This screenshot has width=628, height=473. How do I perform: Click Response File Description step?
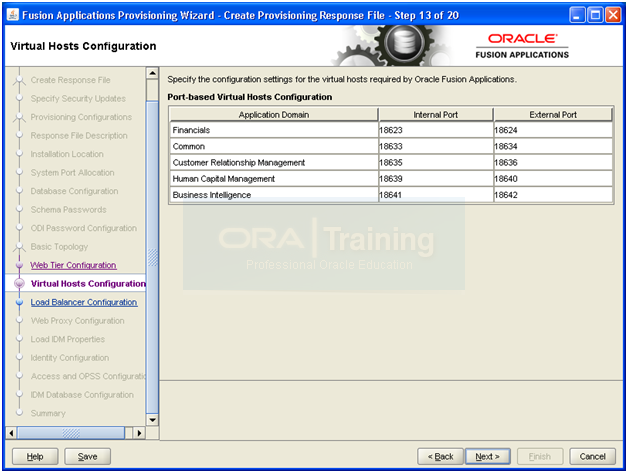[x=79, y=135]
